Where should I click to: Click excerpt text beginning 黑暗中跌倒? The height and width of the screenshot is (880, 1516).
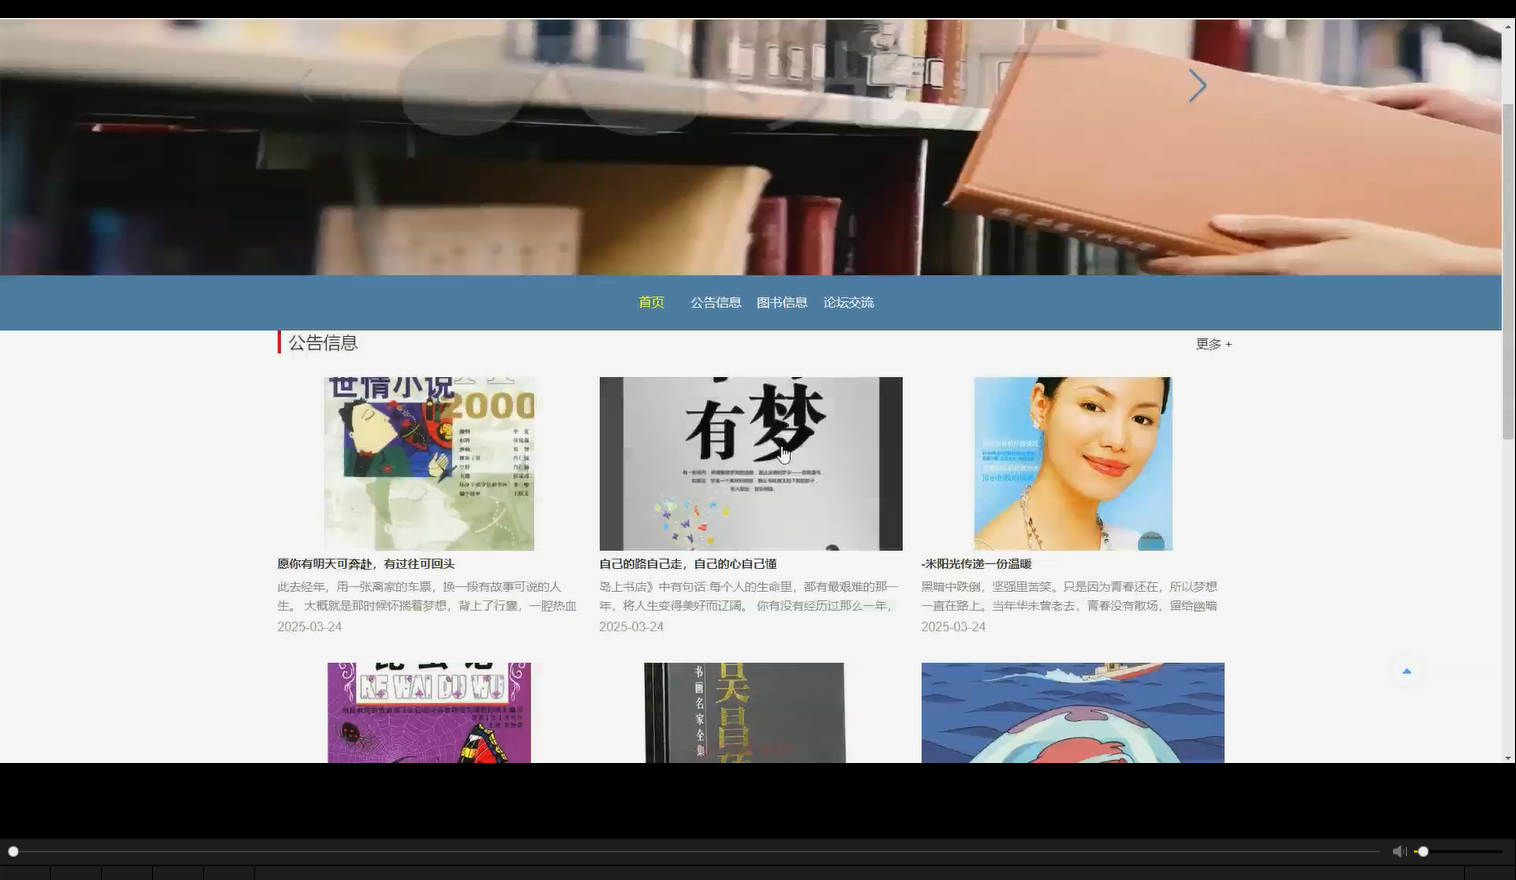click(1069, 596)
